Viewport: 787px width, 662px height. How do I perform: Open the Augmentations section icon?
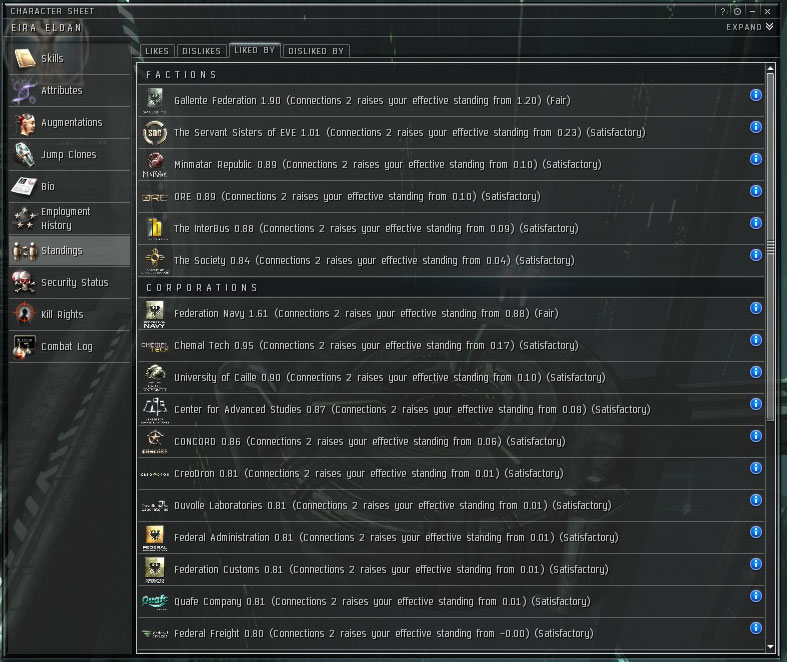point(24,122)
